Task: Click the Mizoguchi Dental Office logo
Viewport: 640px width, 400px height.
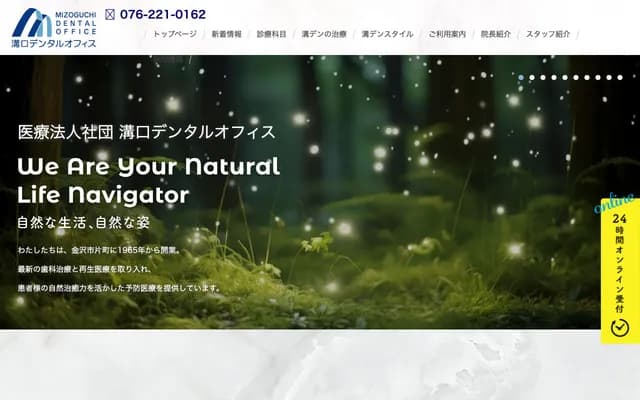Action: point(54,28)
